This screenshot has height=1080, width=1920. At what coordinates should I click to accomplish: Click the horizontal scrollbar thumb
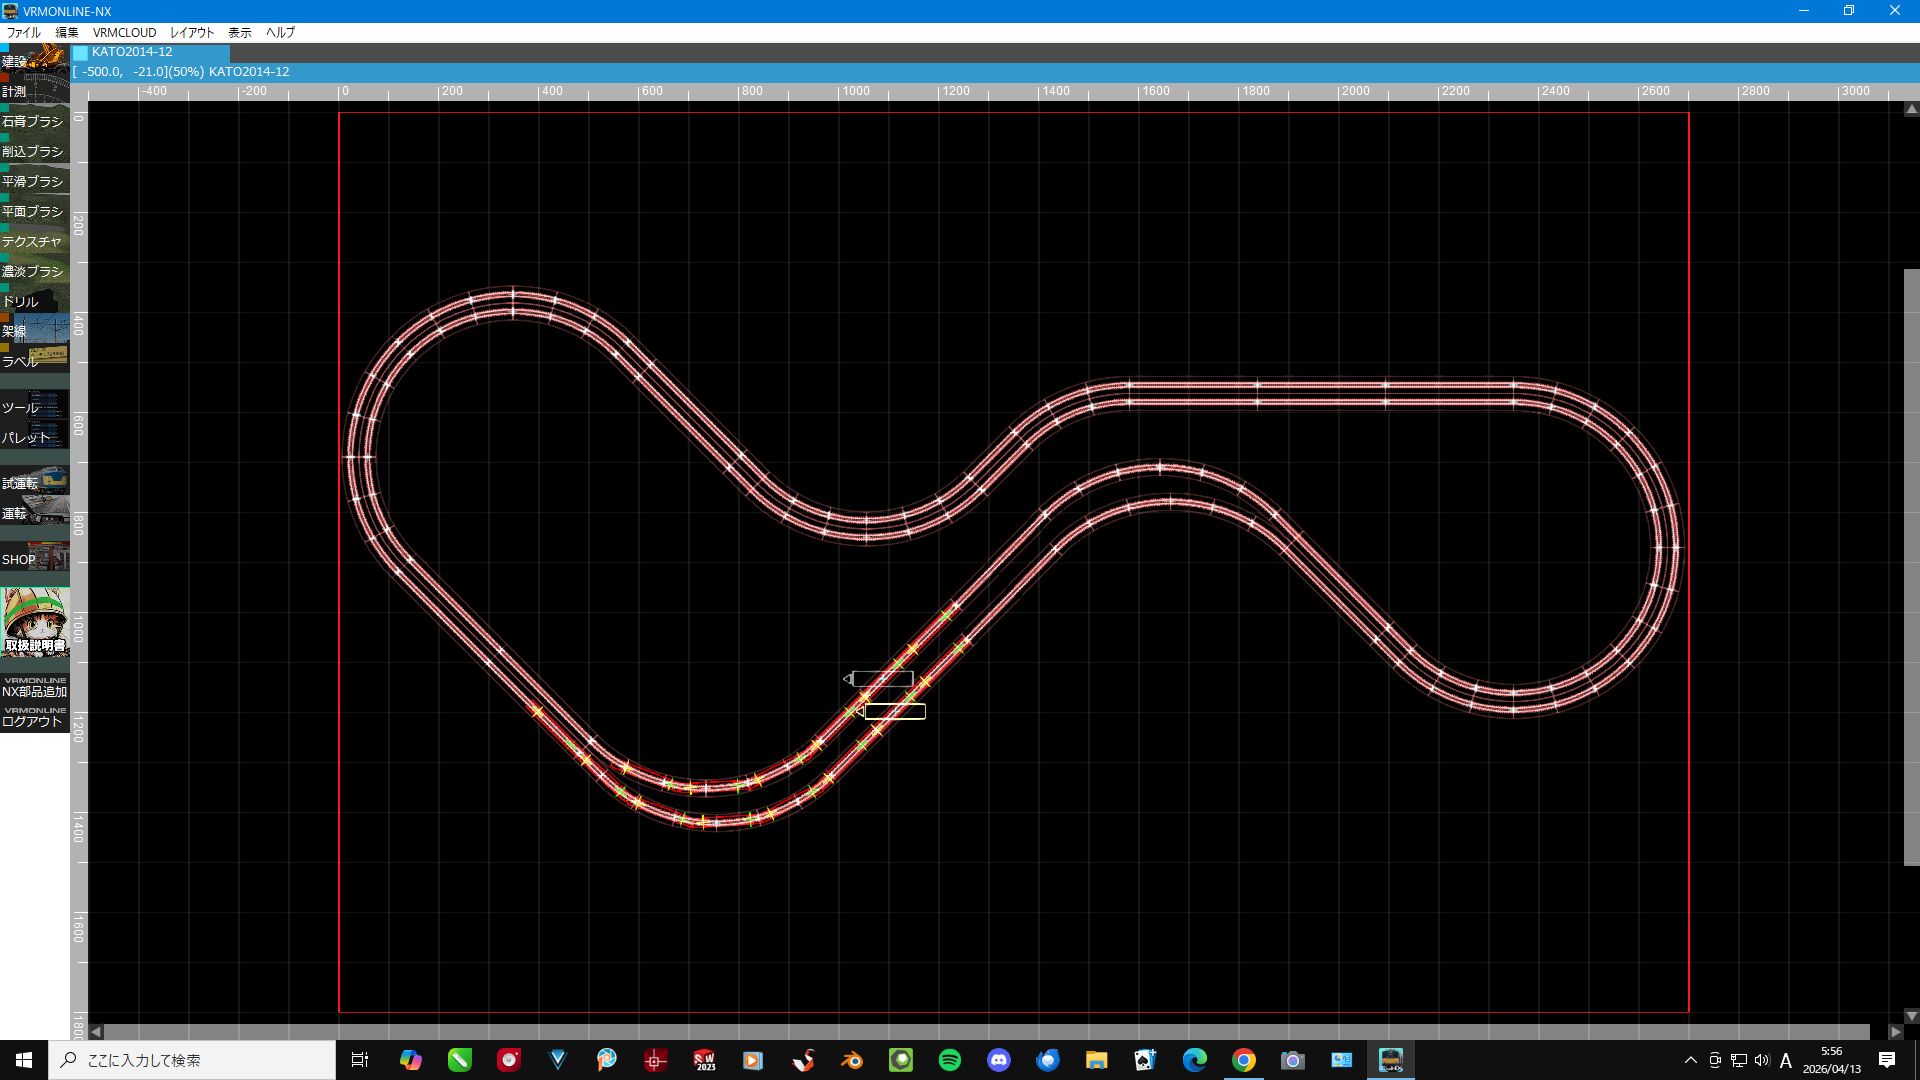(x=987, y=1031)
